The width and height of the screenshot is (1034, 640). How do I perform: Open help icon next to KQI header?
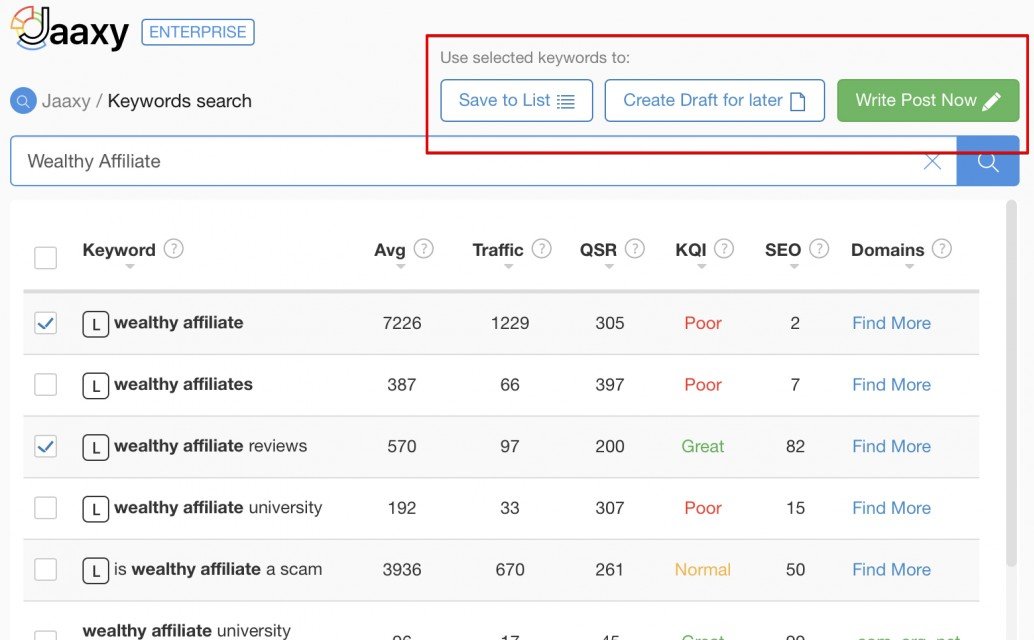point(724,249)
